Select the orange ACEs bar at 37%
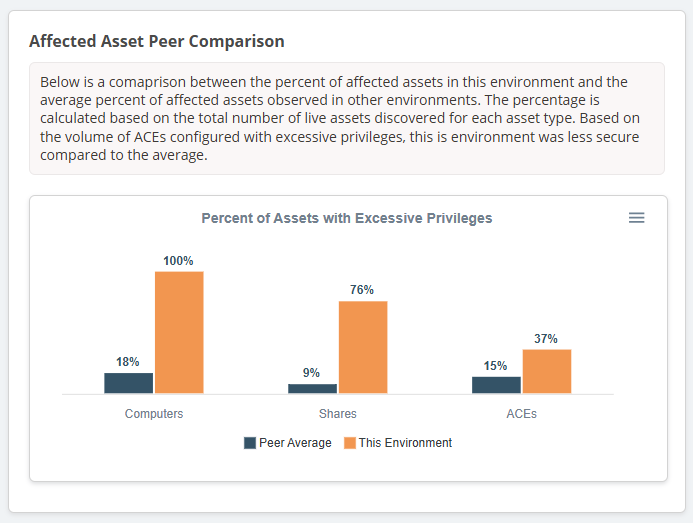 point(547,371)
